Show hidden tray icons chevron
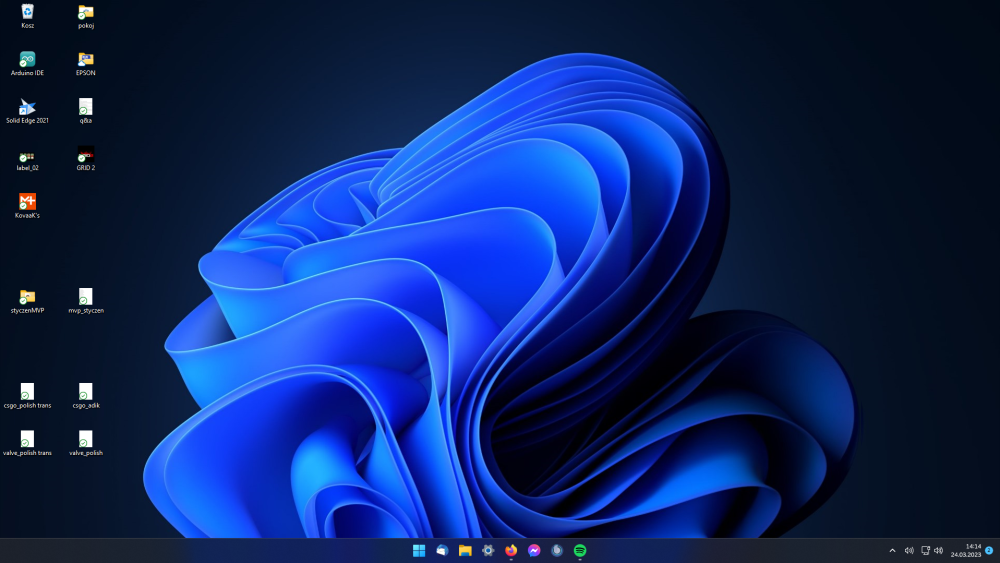This screenshot has width=1000, height=563. click(x=892, y=550)
